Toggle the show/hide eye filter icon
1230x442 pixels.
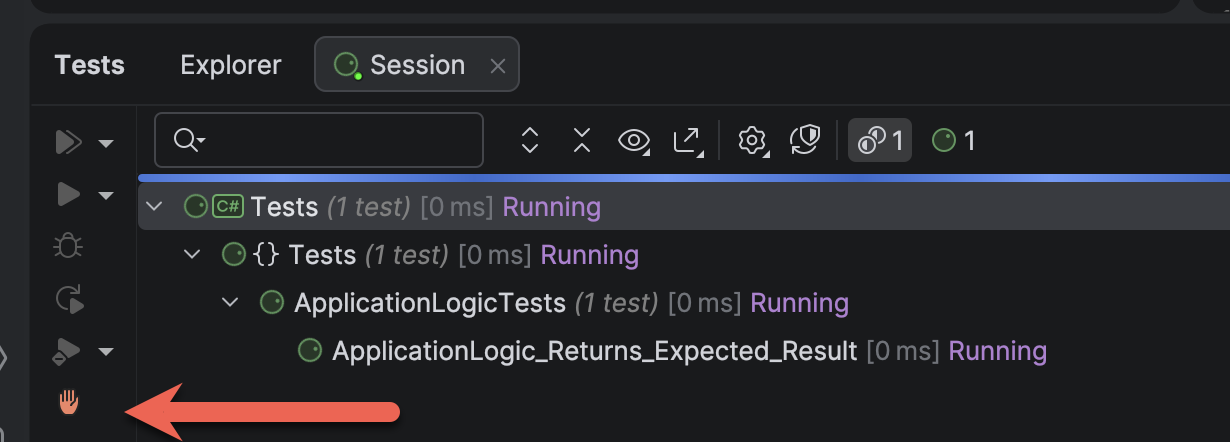pyautogui.click(x=633, y=141)
